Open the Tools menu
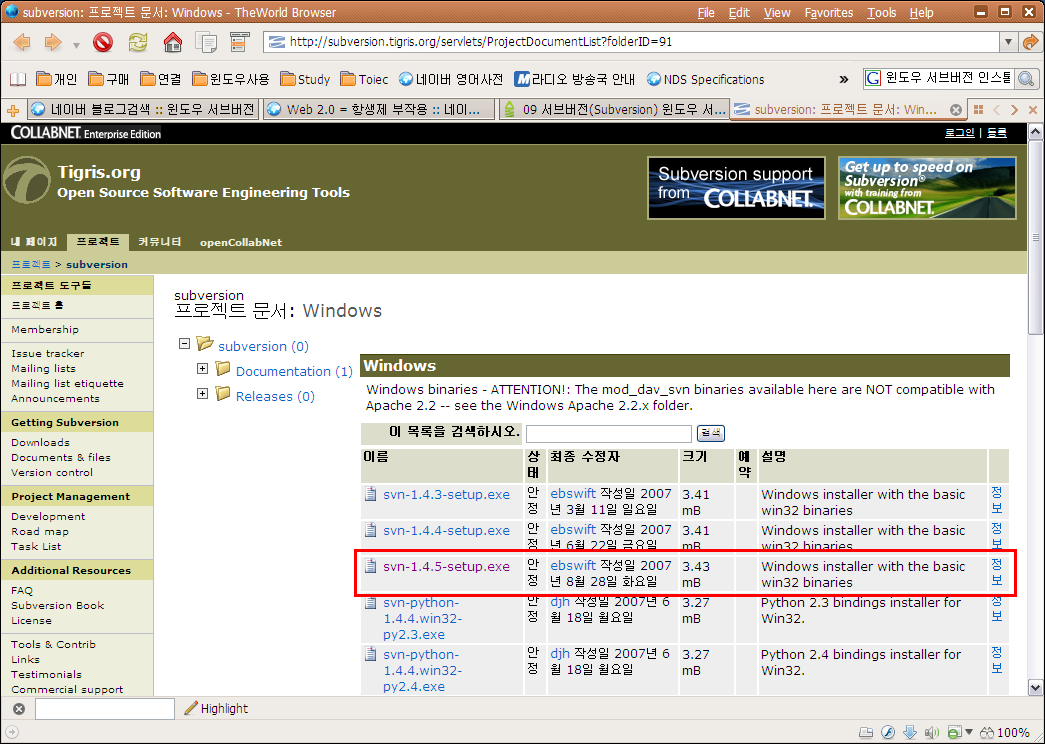 (881, 13)
